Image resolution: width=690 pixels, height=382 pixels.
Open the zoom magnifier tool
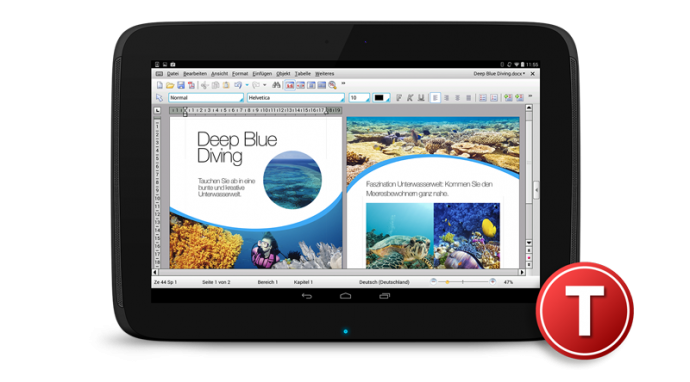333,85
